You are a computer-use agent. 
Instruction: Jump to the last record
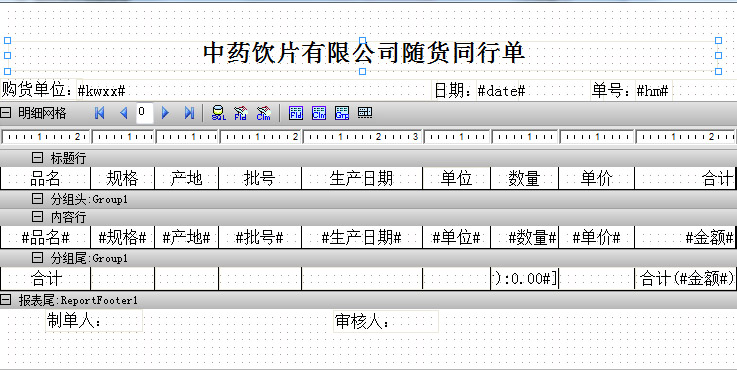(189, 113)
